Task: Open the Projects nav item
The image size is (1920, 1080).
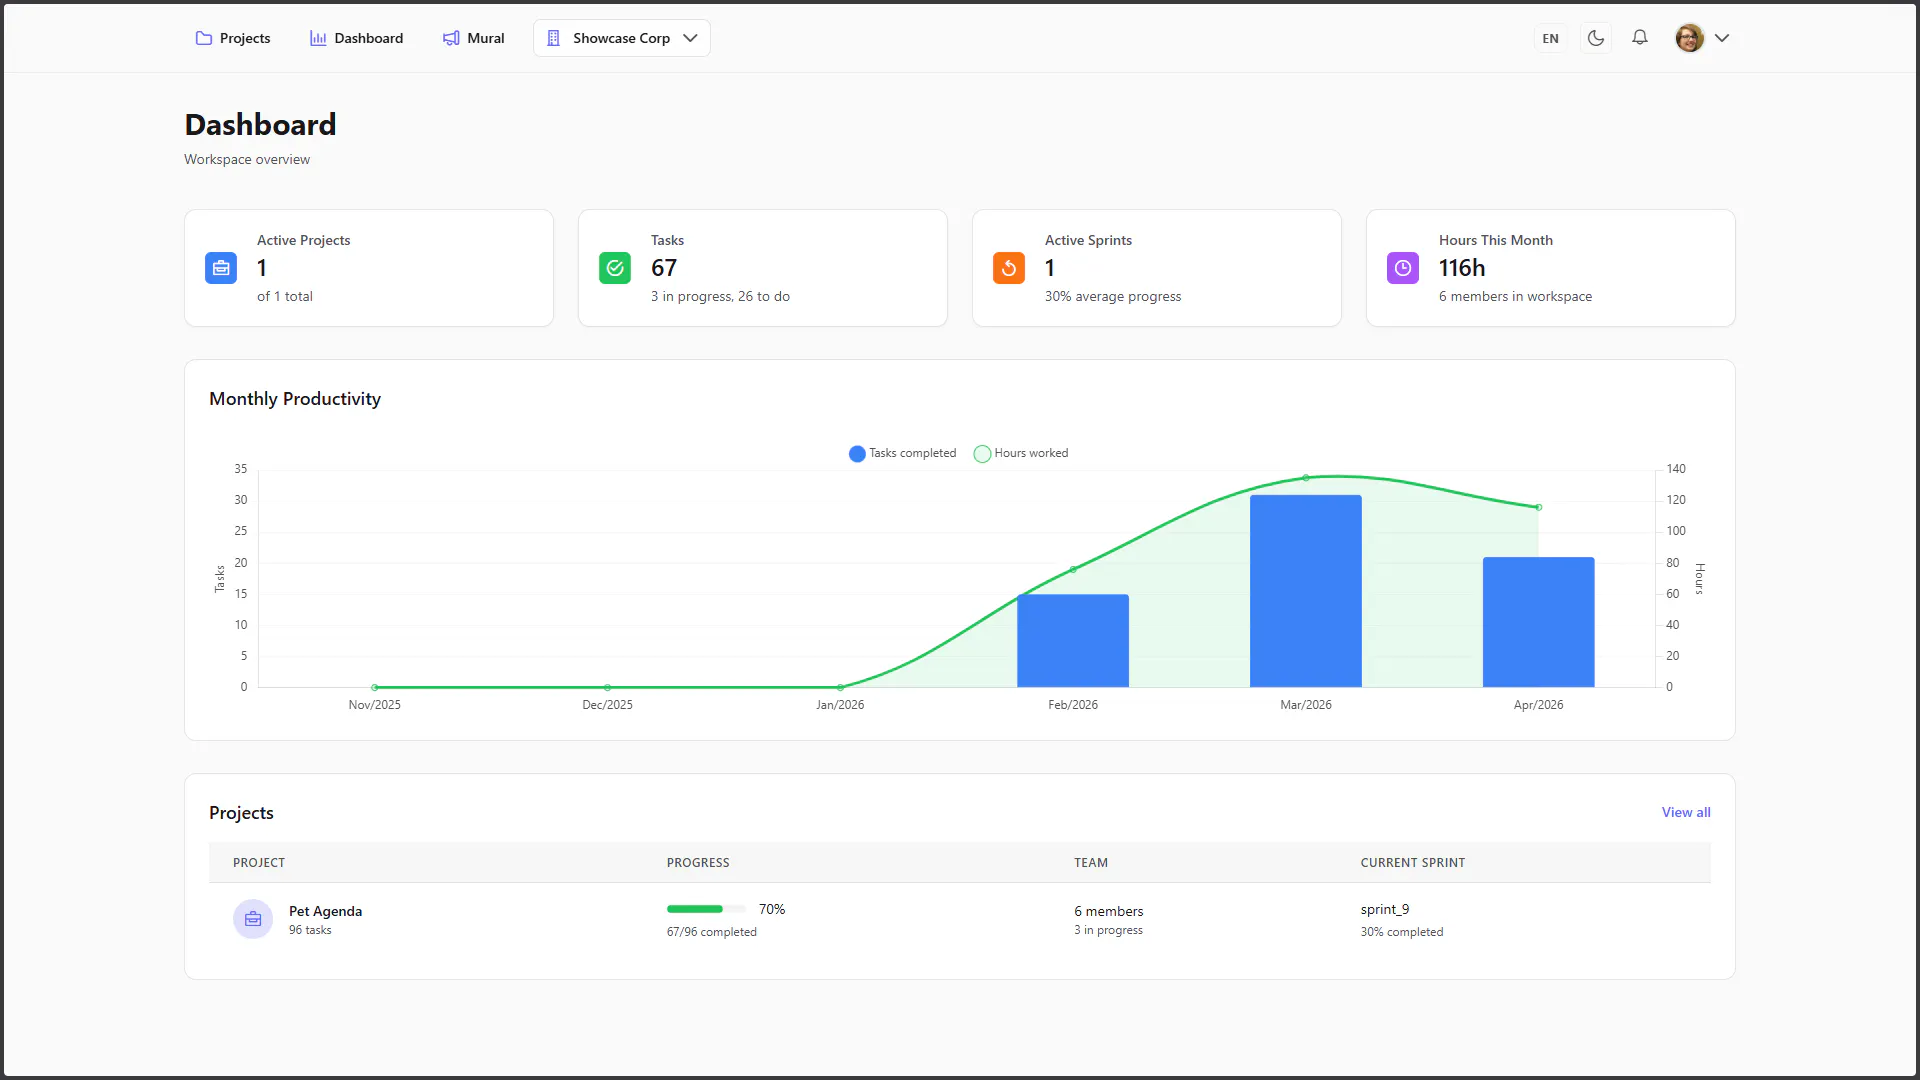Action: [233, 38]
